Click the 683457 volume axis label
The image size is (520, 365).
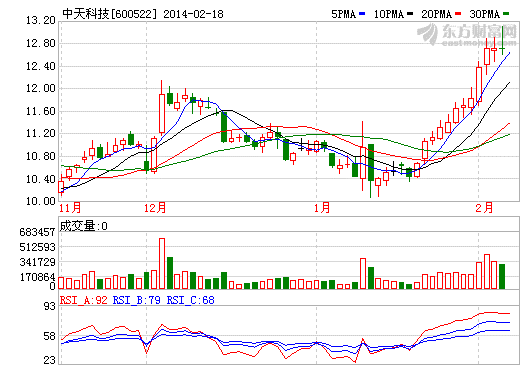[37, 232]
